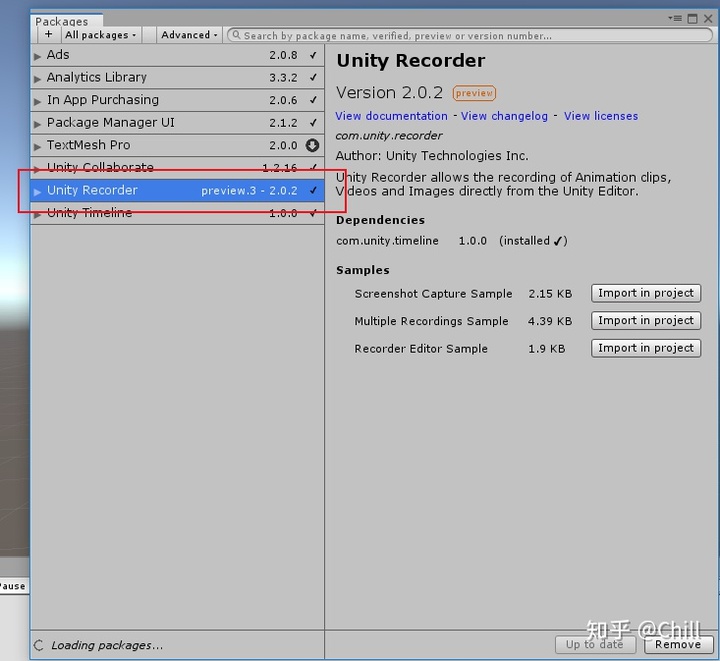Select the Package Manager UI package
The height and width of the screenshot is (661, 720).
tap(177, 123)
